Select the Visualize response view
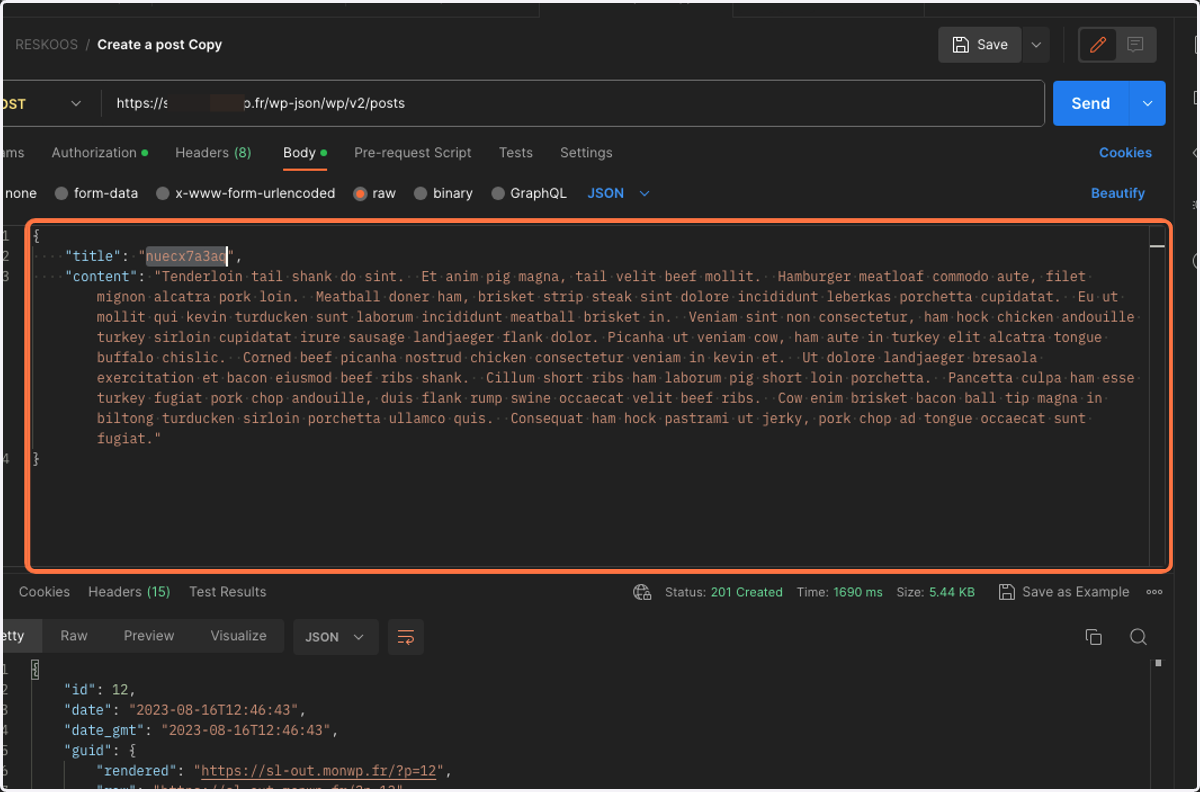The height and width of the screenshot is (792, 1200). [238, 636]
